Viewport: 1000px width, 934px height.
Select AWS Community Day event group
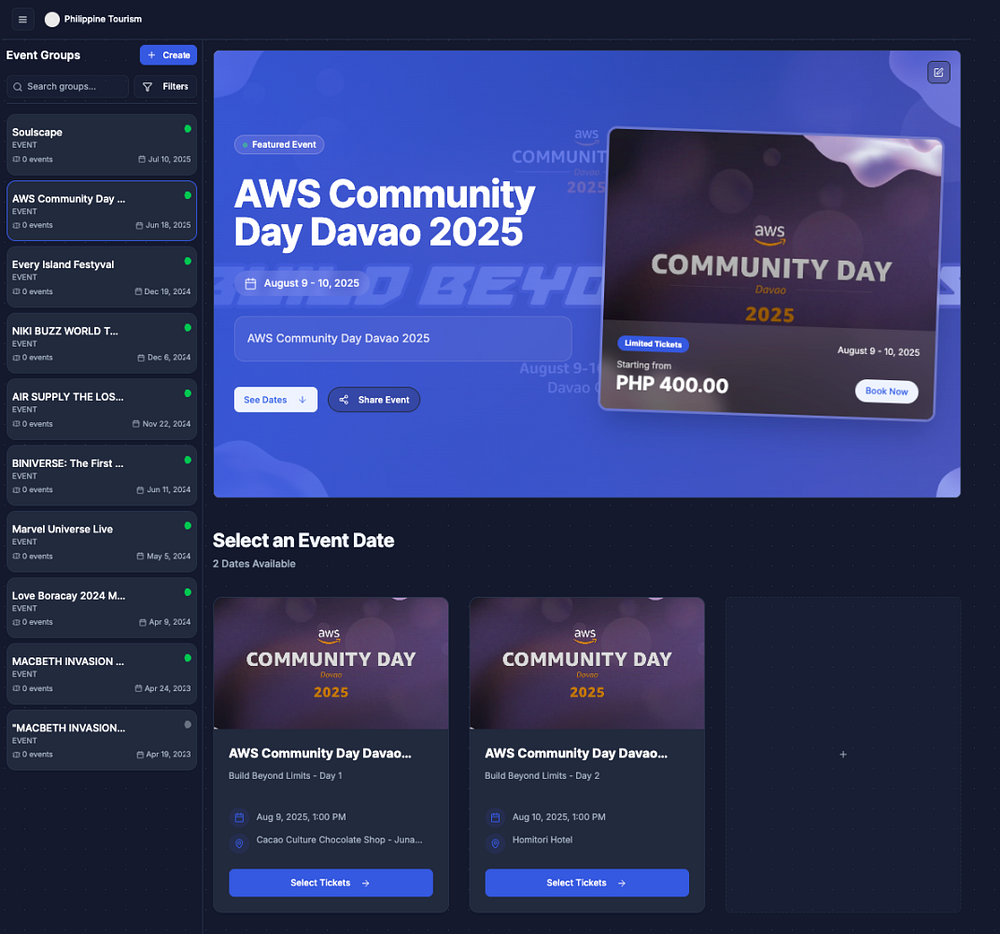(101, 211)
